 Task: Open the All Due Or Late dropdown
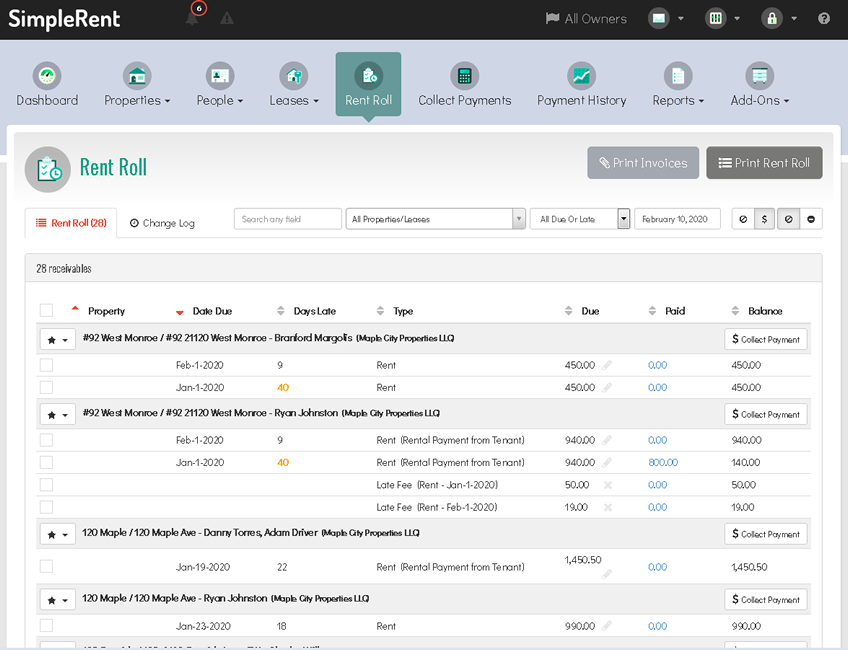(x=580, y=219)
